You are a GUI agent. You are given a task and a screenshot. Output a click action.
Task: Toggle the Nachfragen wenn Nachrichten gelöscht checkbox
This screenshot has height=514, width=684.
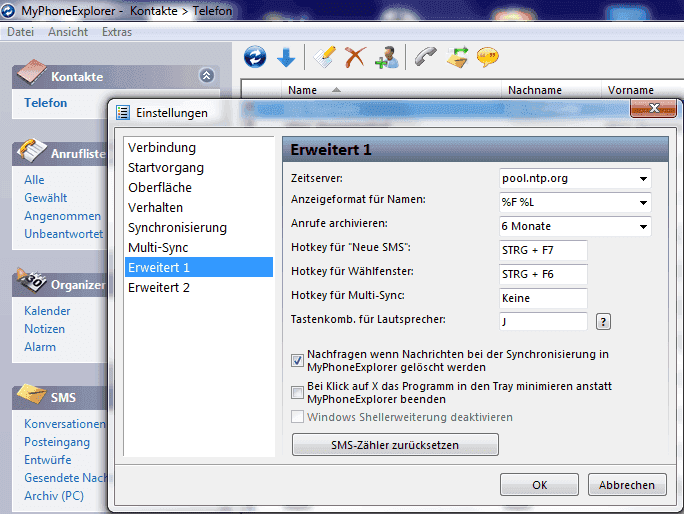pos(298,360)
